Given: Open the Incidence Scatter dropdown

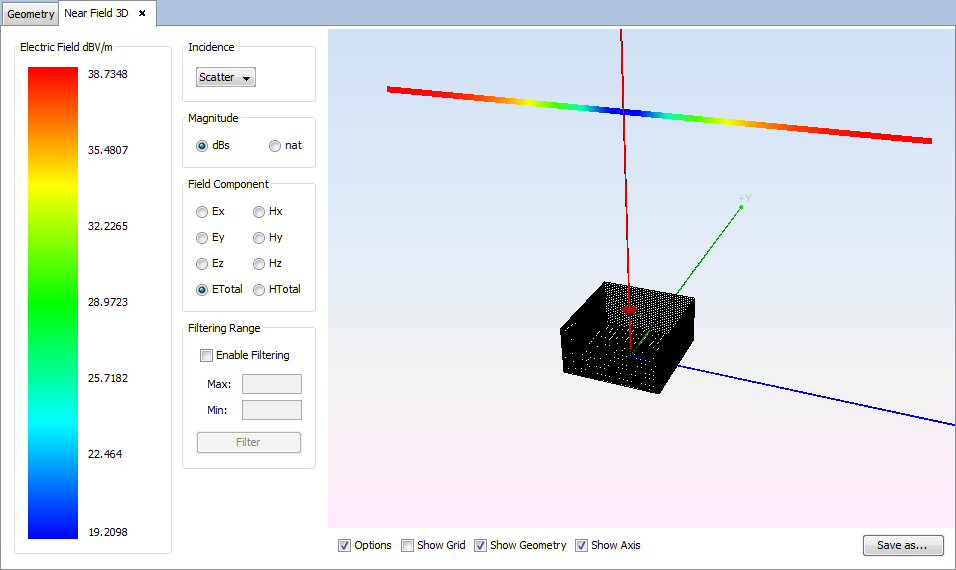Looking at the screenshot, I should (x=226, y=77).
